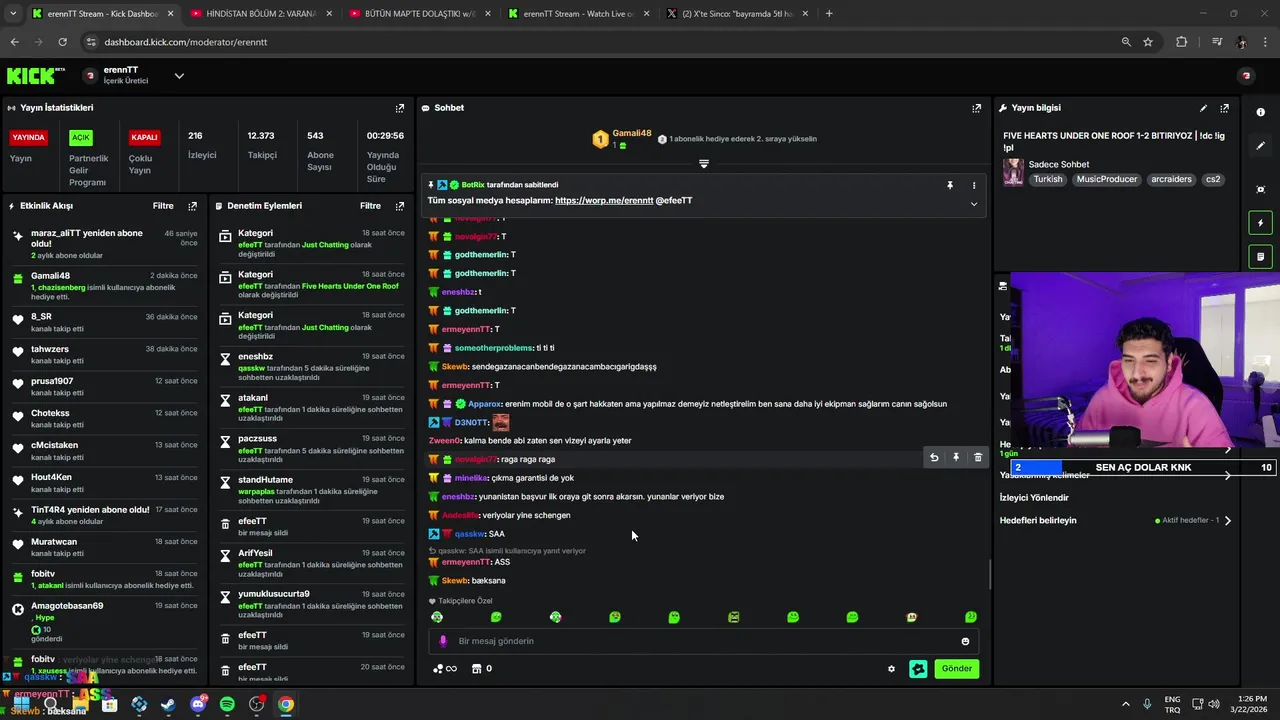This screenshot has width=1280, height=720.
Task: Open the camera capture icon in right sidebar
Action: tap(1261, 189)
